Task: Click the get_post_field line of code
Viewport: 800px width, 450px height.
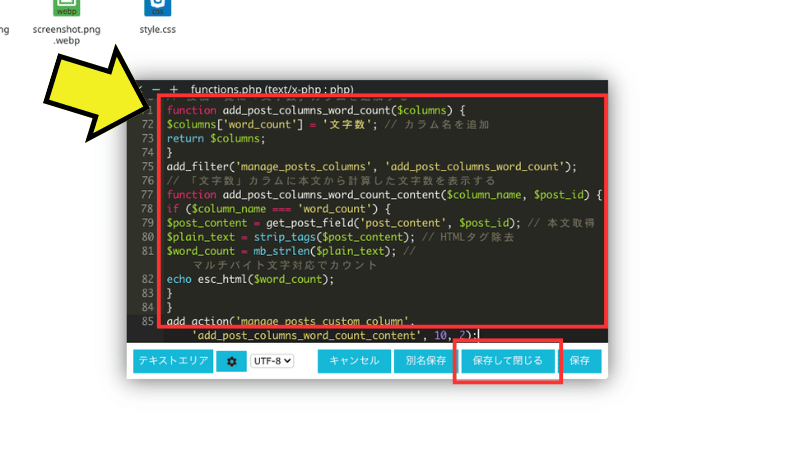Action: point(350,223)
